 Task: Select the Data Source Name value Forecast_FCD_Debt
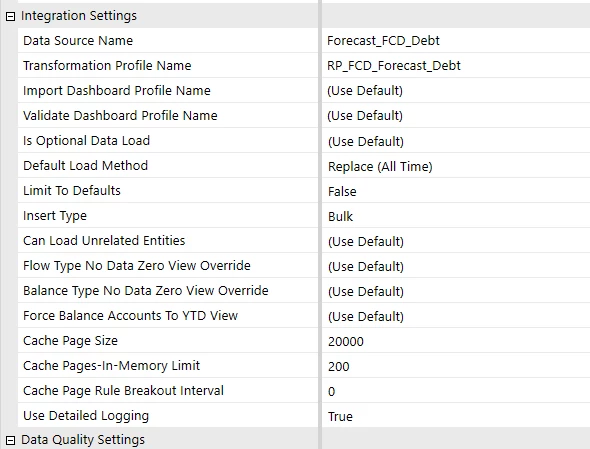point(456,40)
